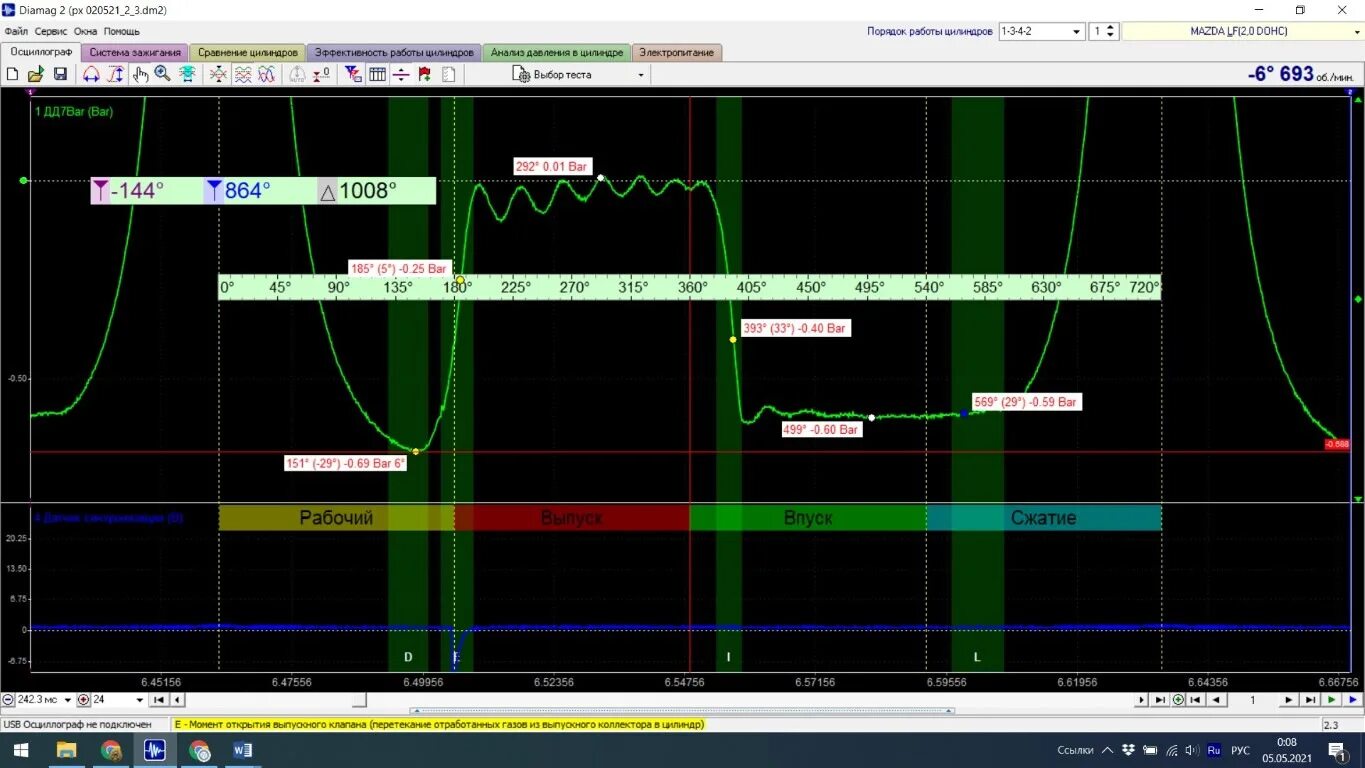Screen dimensions: 1365x768
Task: Click the green plus circle icon
Action: pyautogui.click(x=1178, y=700)
